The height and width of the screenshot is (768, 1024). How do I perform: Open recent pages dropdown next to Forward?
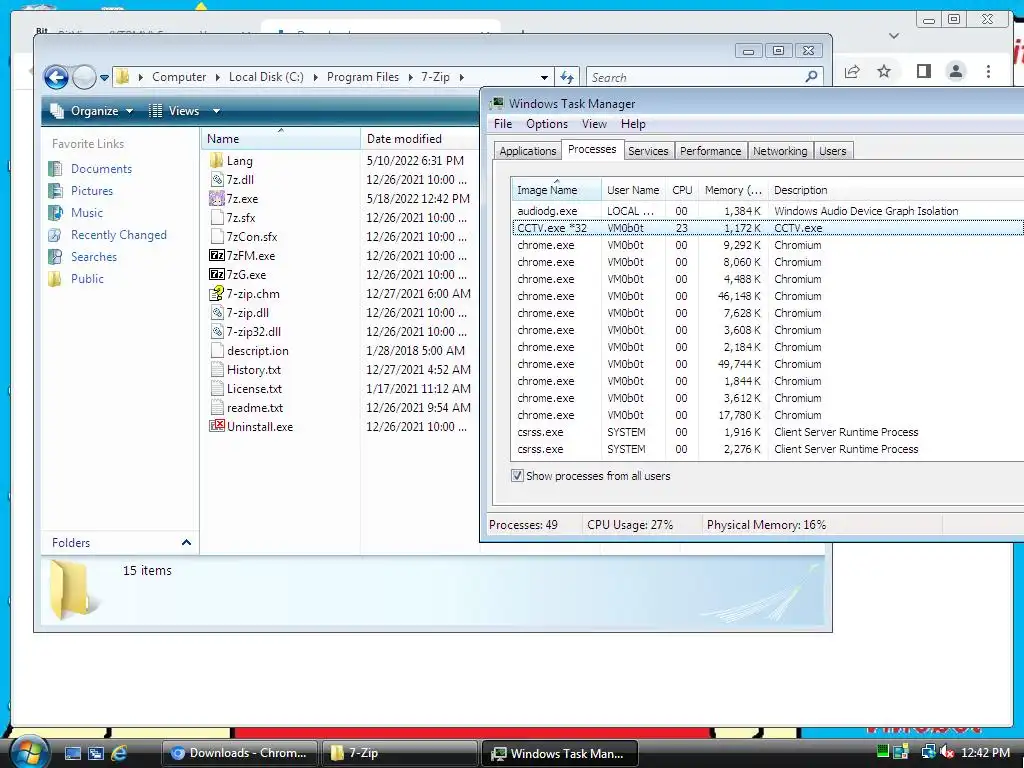104,78
